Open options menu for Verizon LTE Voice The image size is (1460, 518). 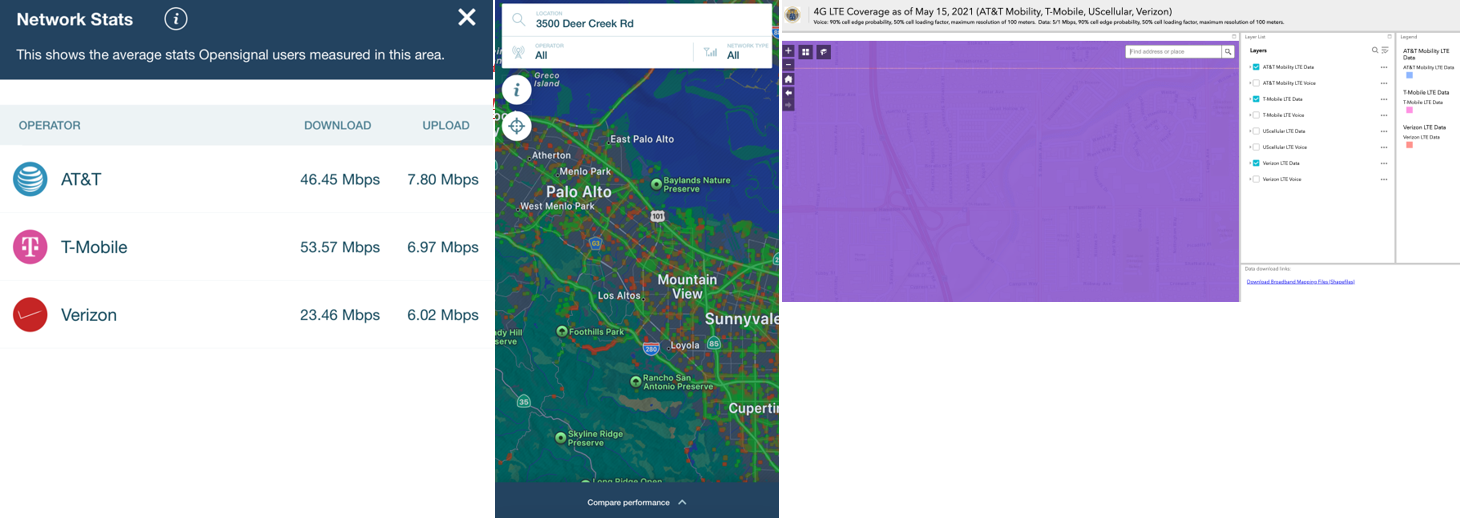(x=1384, y=179)
